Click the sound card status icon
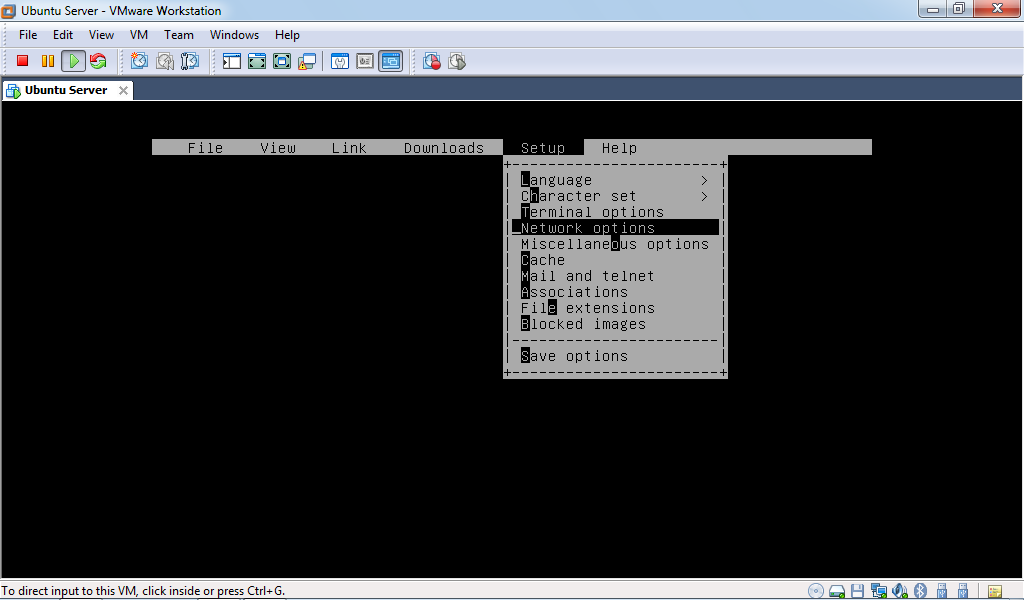 (x=899, y=591)
